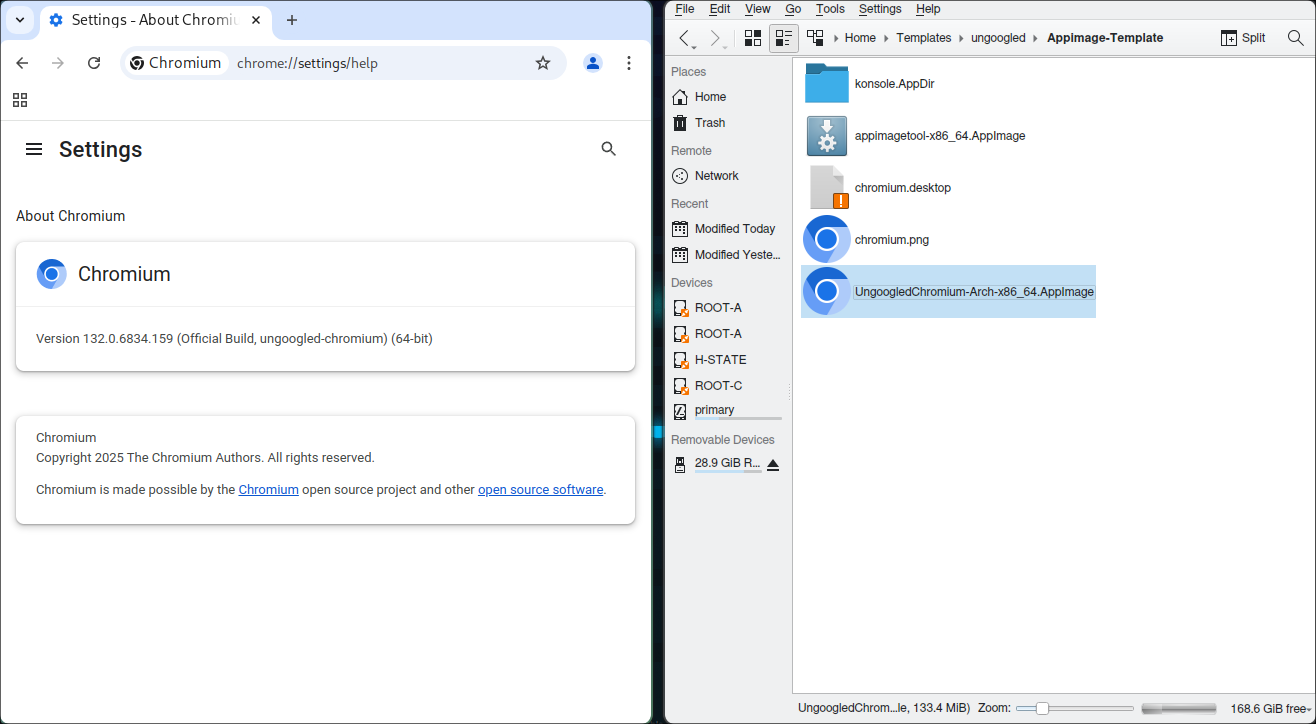Expand breadcrumb arrow after ungoogled
Viewport: 1316px width, 724px height.
[x=1036, y=38]
